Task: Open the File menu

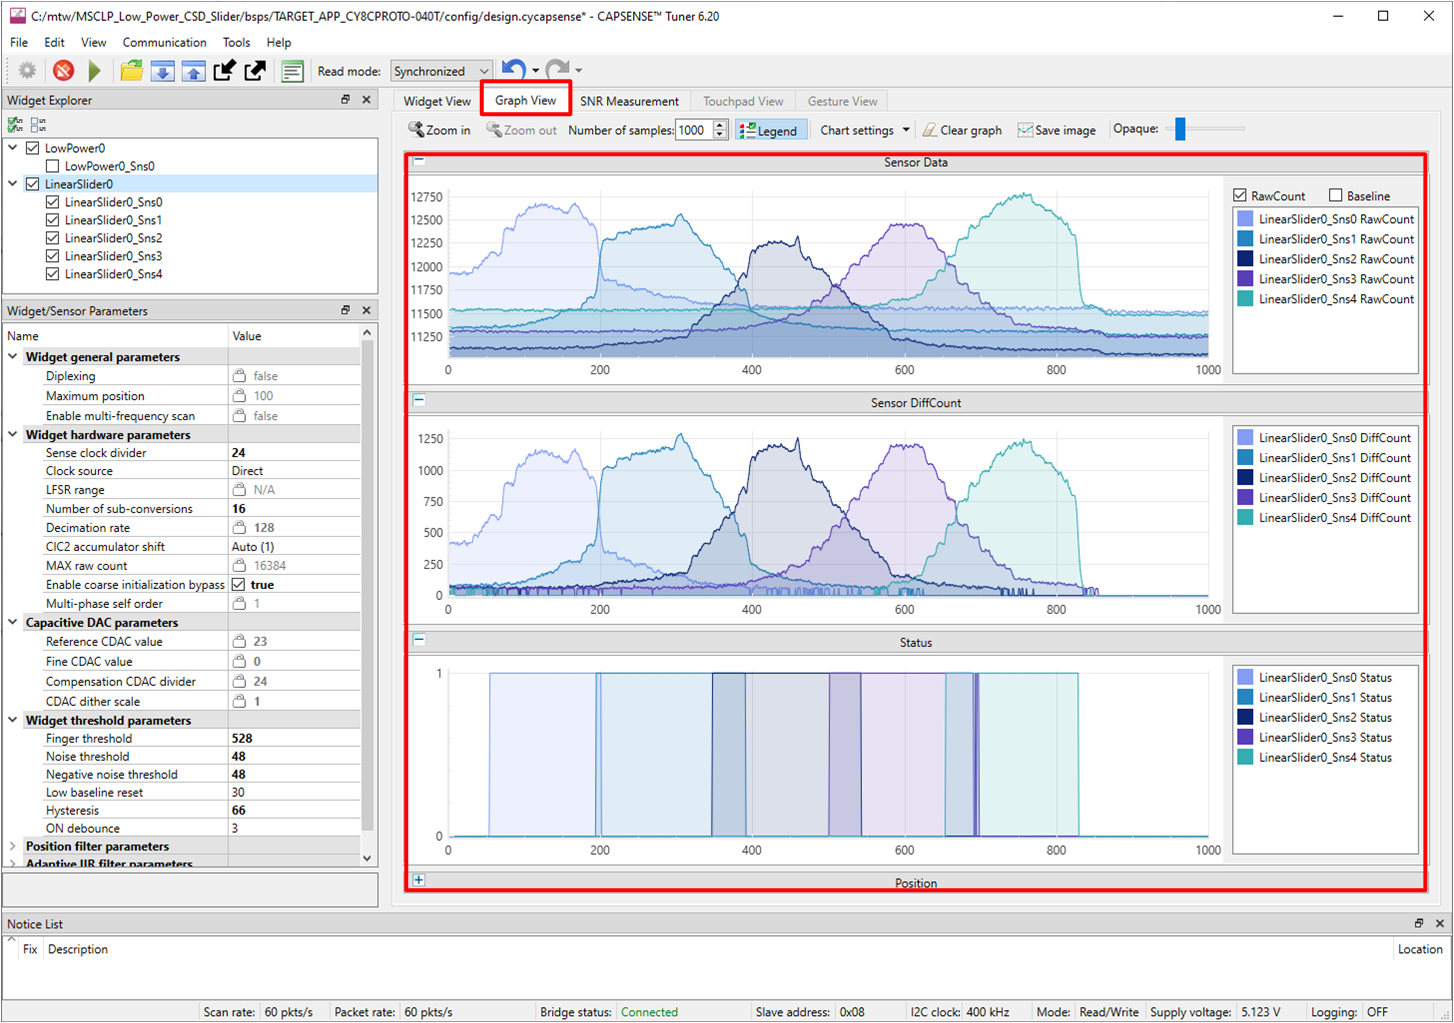Action: click(x=19, y=42)
